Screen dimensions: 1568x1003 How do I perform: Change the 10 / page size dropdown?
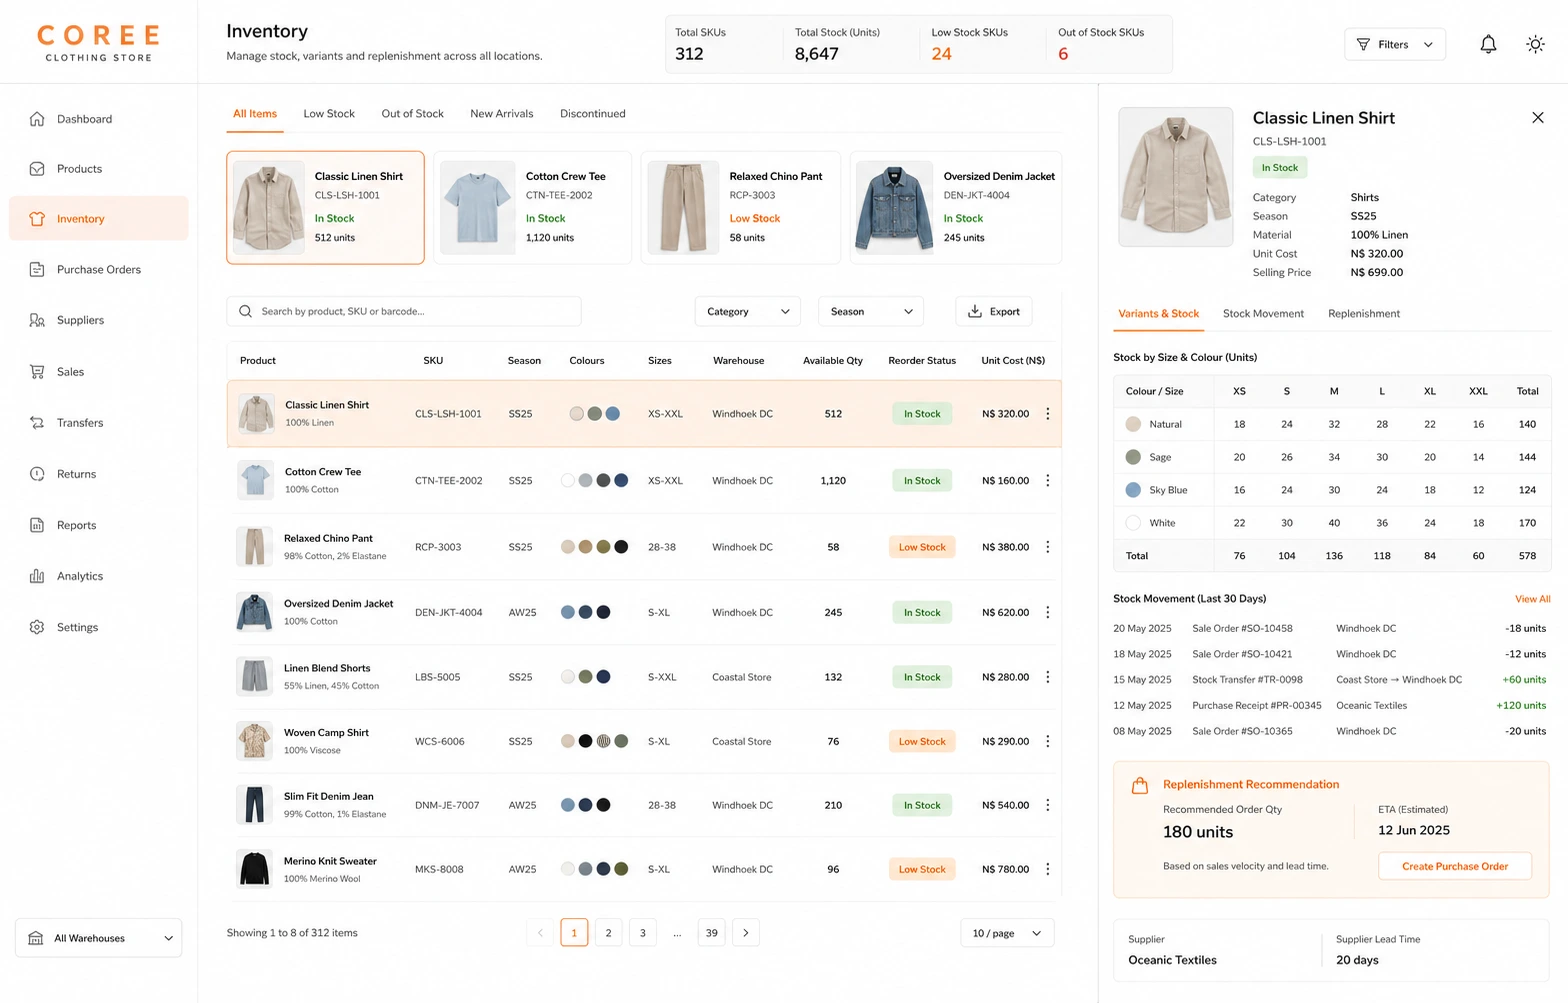point(1007,933)
